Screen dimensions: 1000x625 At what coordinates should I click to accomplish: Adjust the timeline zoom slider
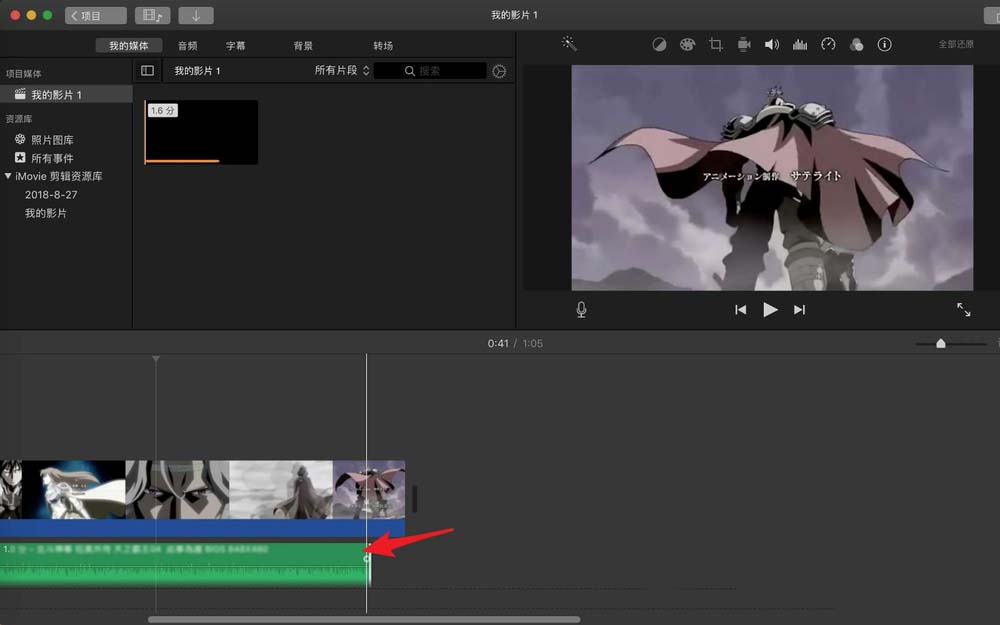coord(940,343)
